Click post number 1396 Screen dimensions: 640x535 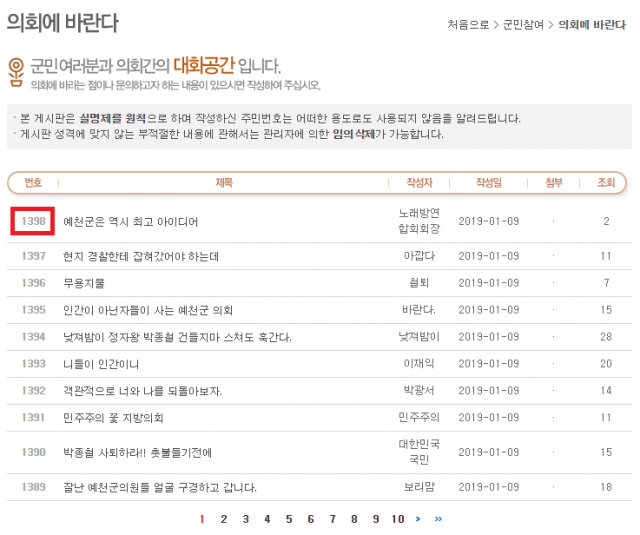33,283
